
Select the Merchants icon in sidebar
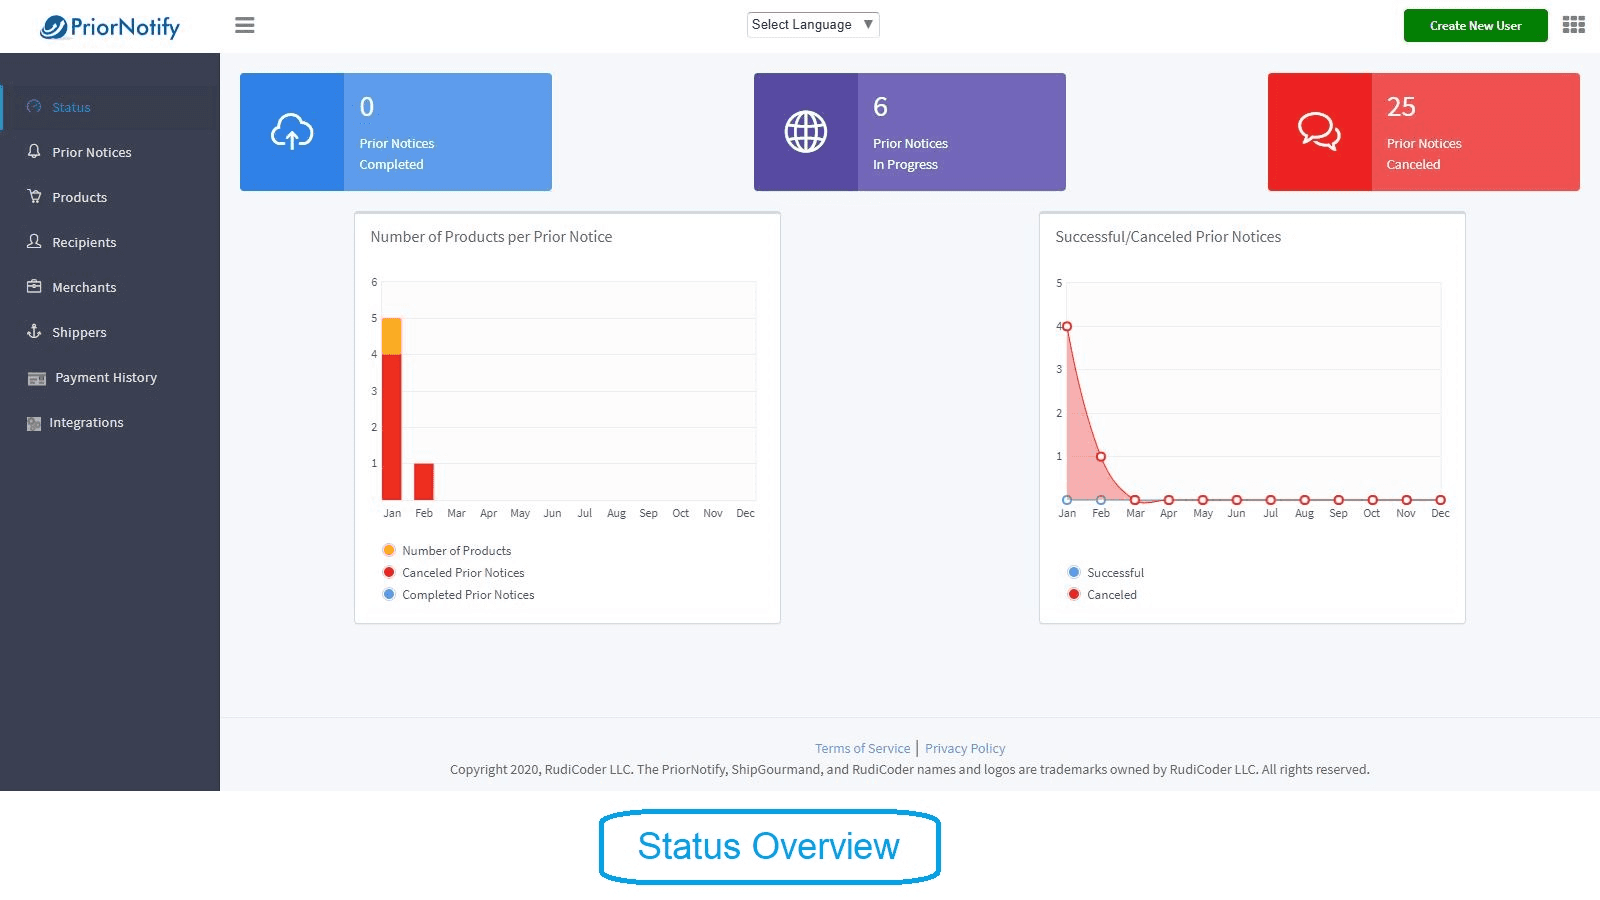[33, 286]
